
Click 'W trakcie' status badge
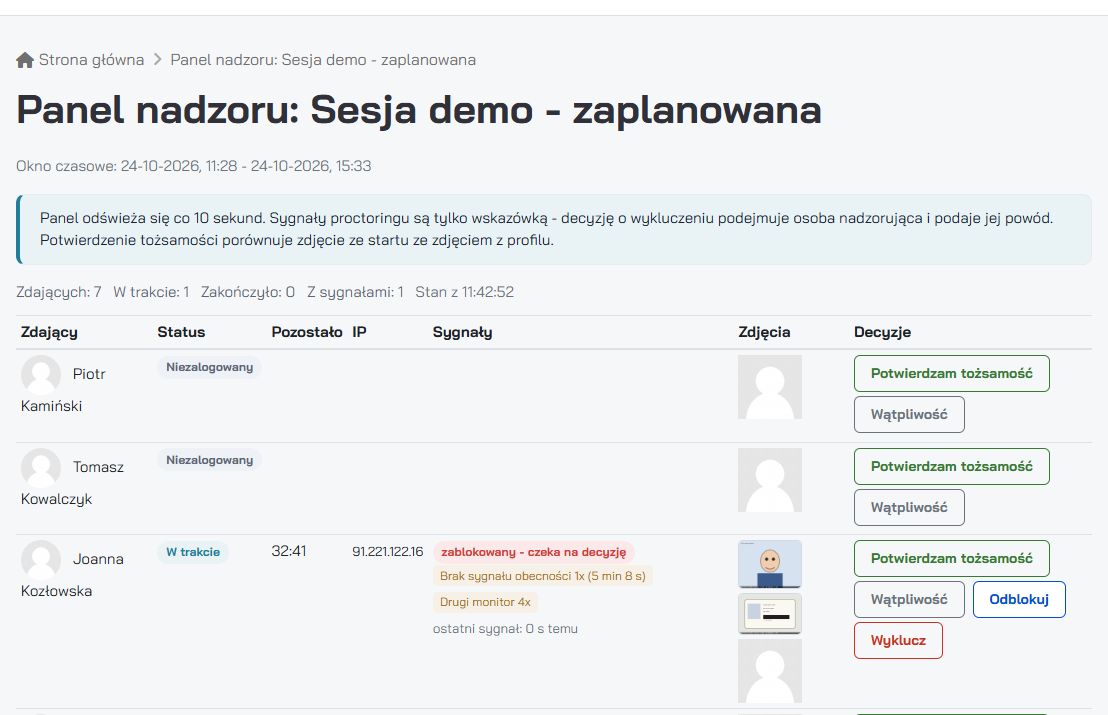(x=193, y=552)
